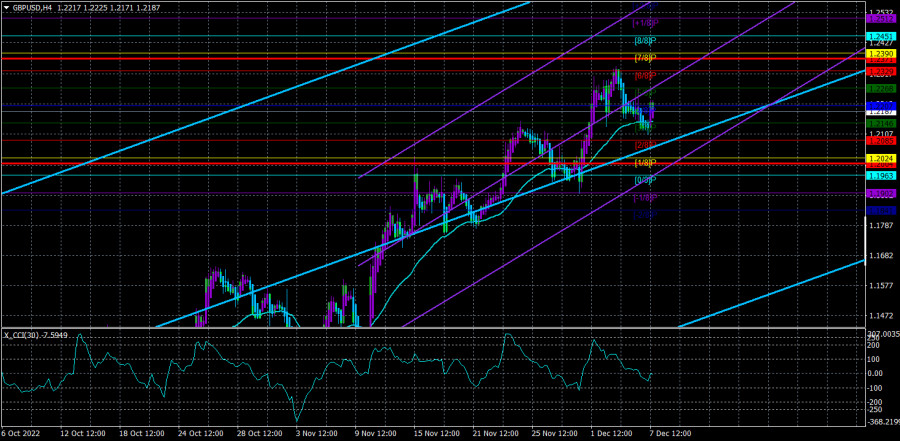Click the X_CCI(30) indicator label
The height and width of the screenshot is (441, 900).
coord(36,334)
